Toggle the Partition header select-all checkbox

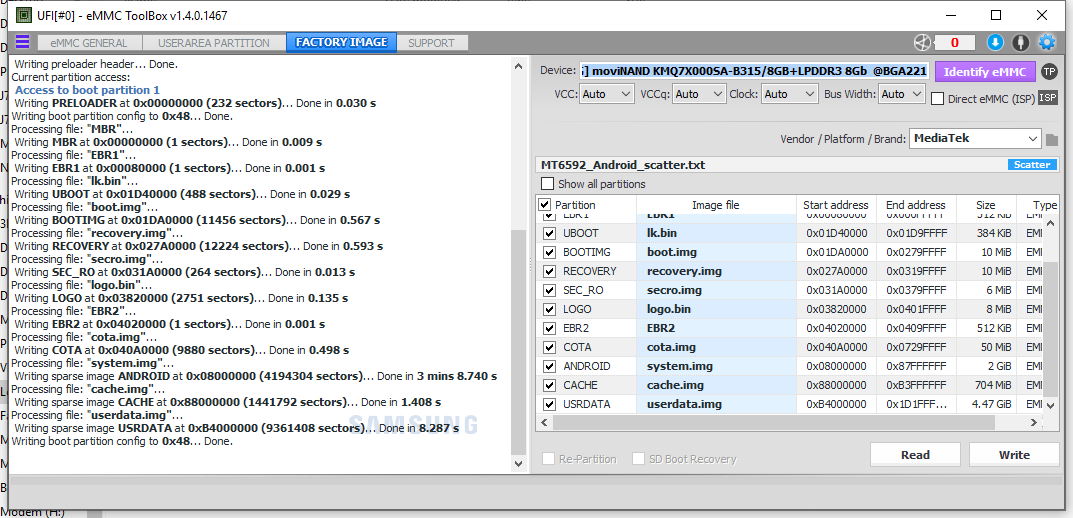(x=545, y=205)
